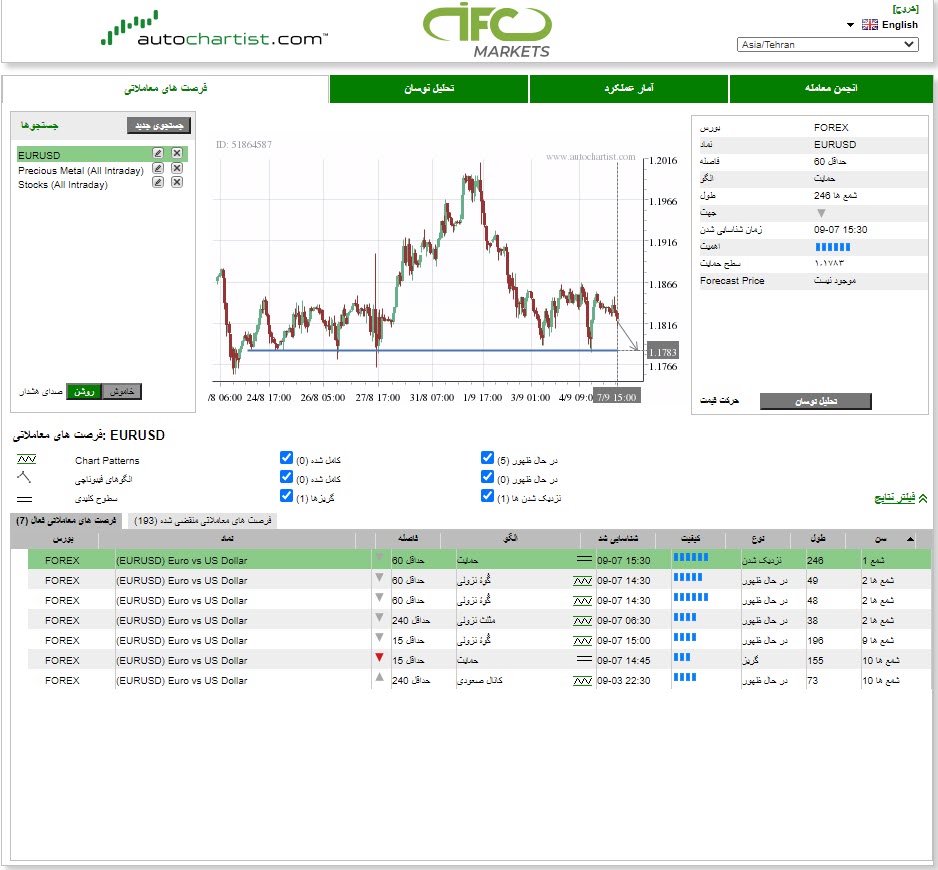Viewport: 938px width, 870px height.
Task: Sort by the quality column header
Action: pyautogui.click(x=690, y=539)
